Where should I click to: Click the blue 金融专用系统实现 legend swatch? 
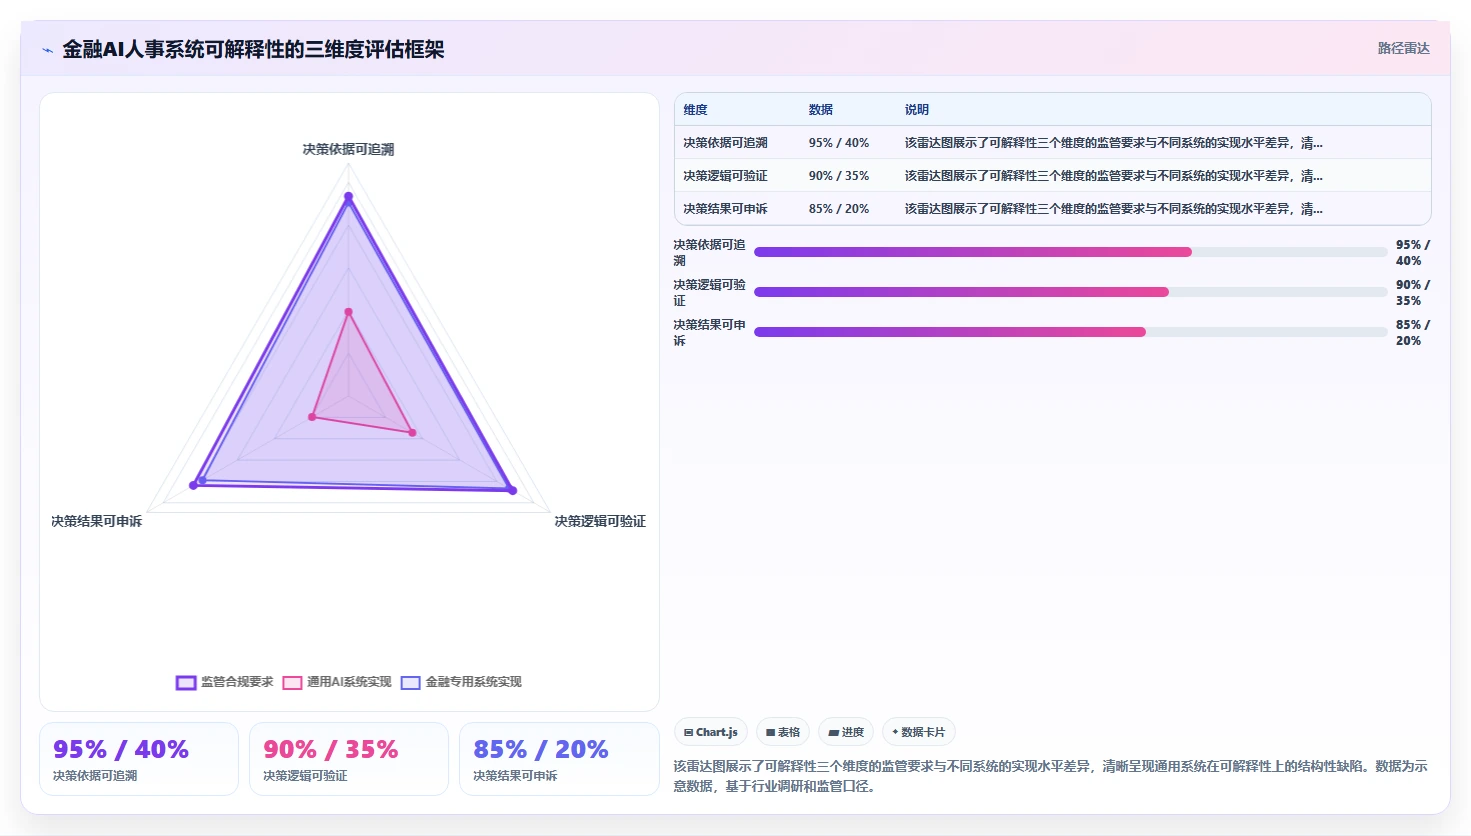(411, 683)
